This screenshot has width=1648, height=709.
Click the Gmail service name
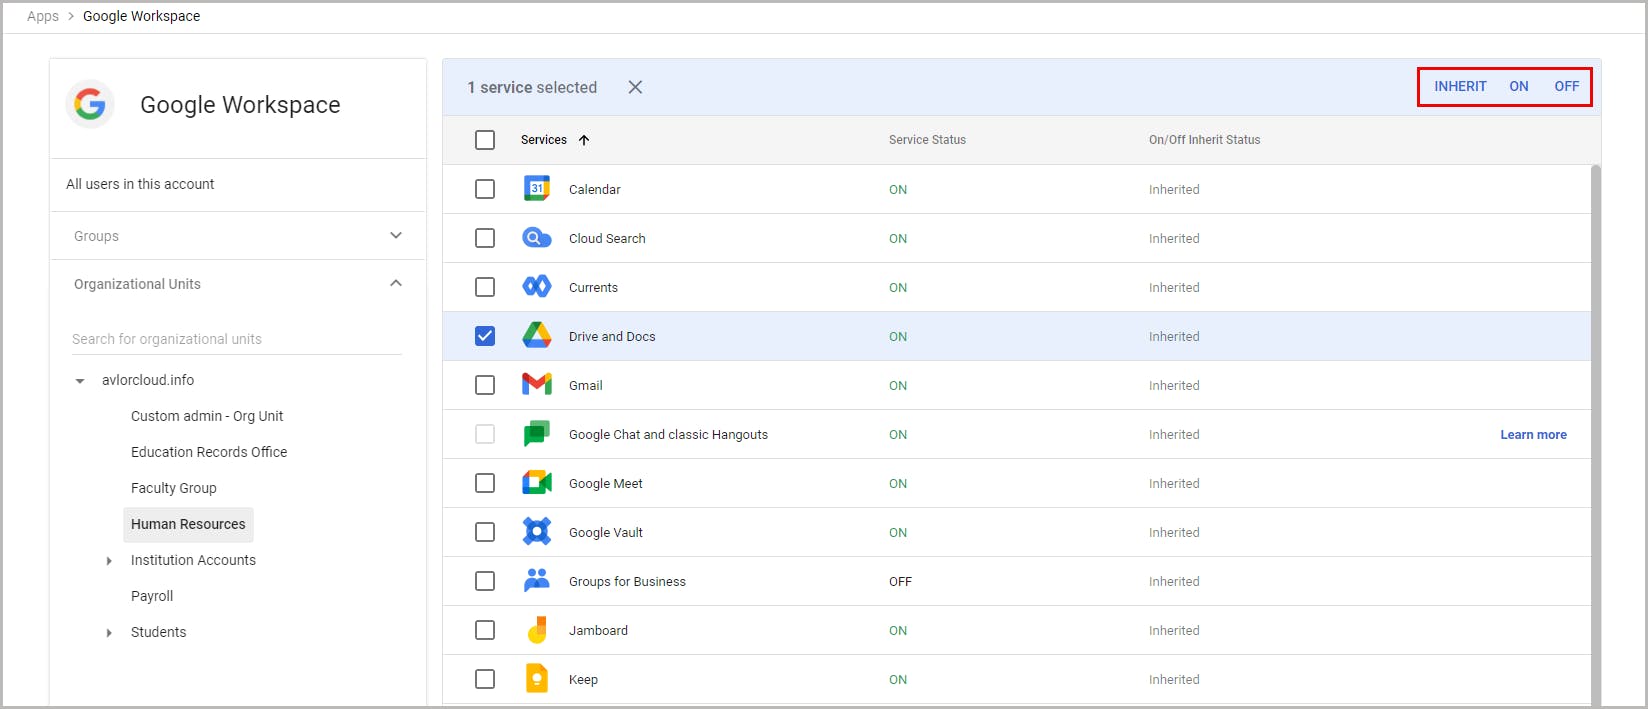click(x=586, y=385)
